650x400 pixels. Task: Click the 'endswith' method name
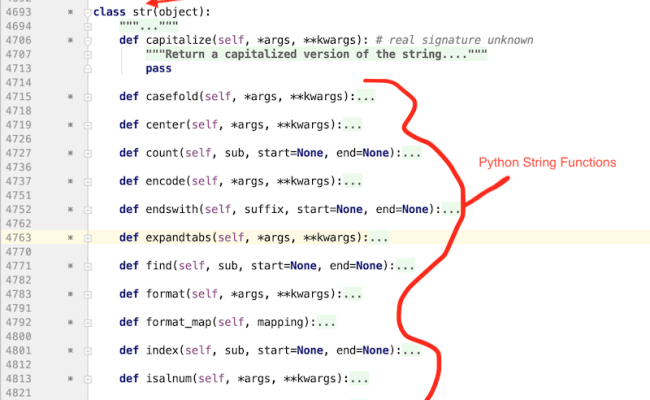(172, 209)
